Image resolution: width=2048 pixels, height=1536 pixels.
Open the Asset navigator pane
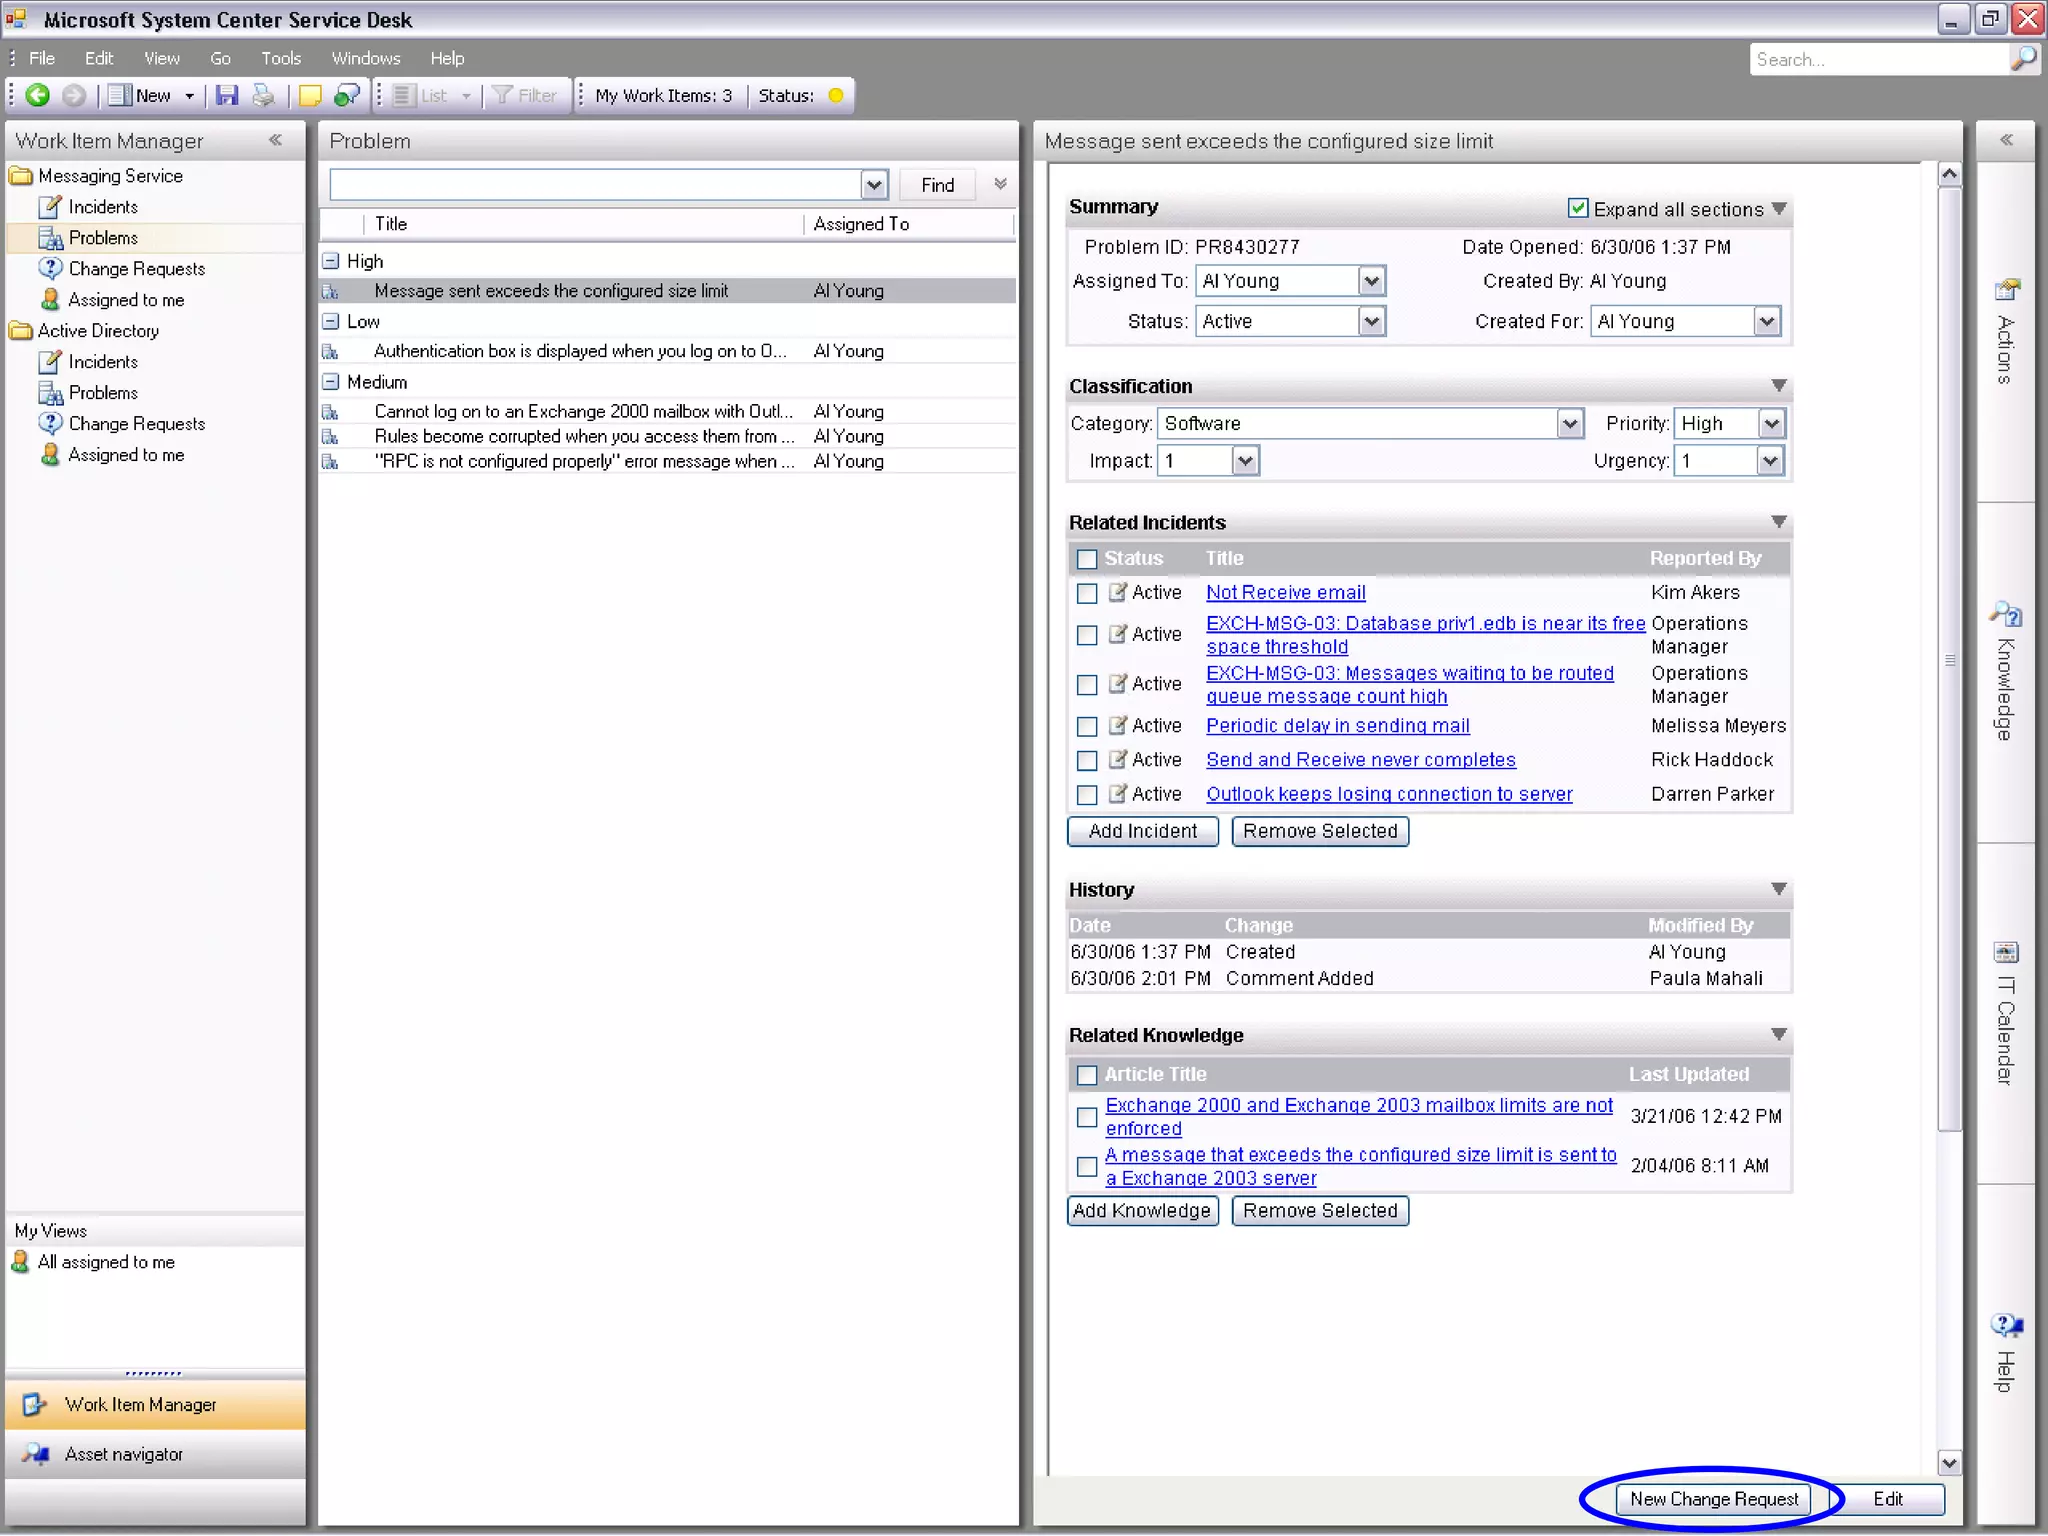[123, 1454]
